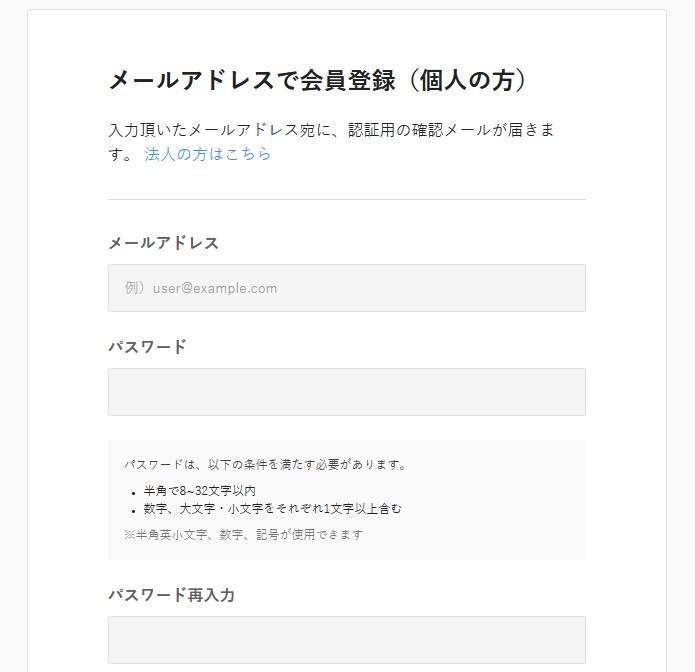This screenshot has width=695, height=672.
Task: Click the パスワード再入力 field label
Action: pyautogui.click(x=171, y=595)
